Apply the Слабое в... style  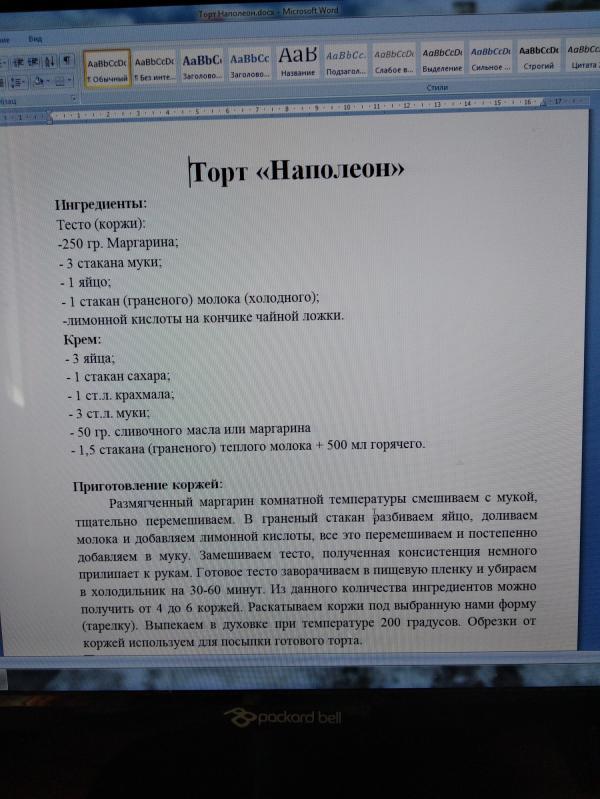[x=394, y=61]
